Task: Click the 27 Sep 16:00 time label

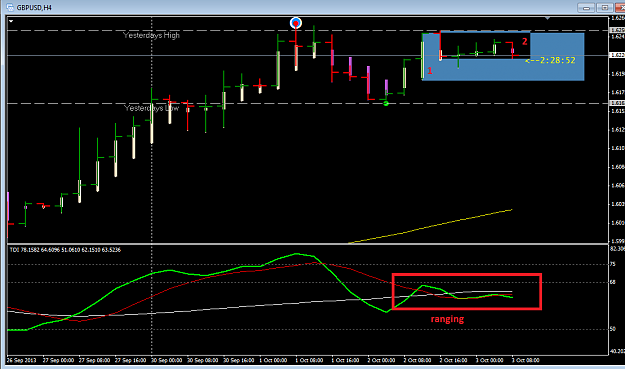Action: [130, 360]
